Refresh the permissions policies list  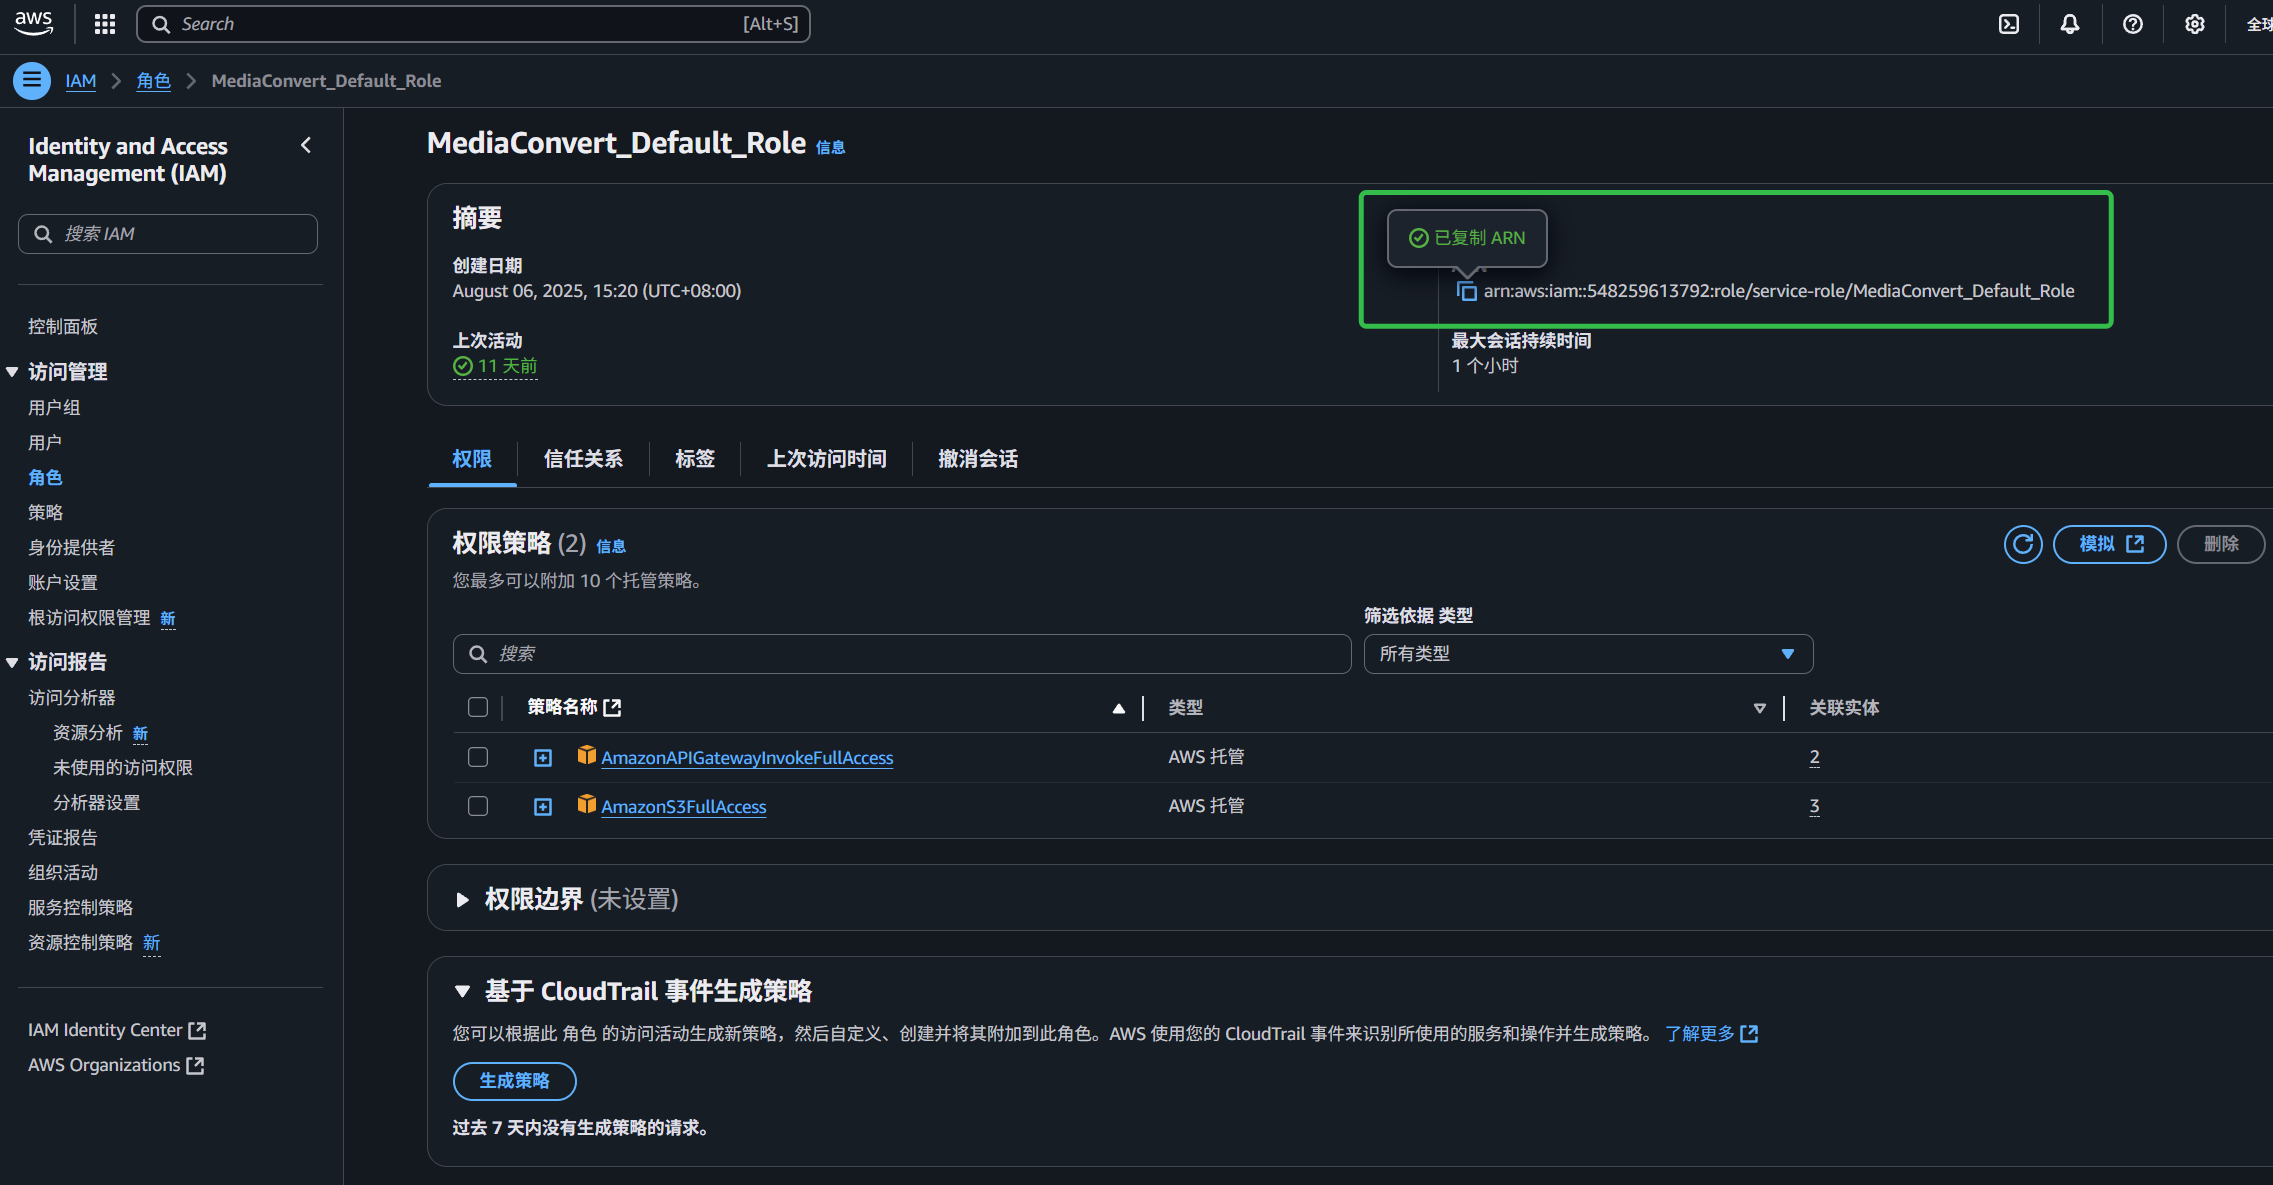coord(2023,544)
